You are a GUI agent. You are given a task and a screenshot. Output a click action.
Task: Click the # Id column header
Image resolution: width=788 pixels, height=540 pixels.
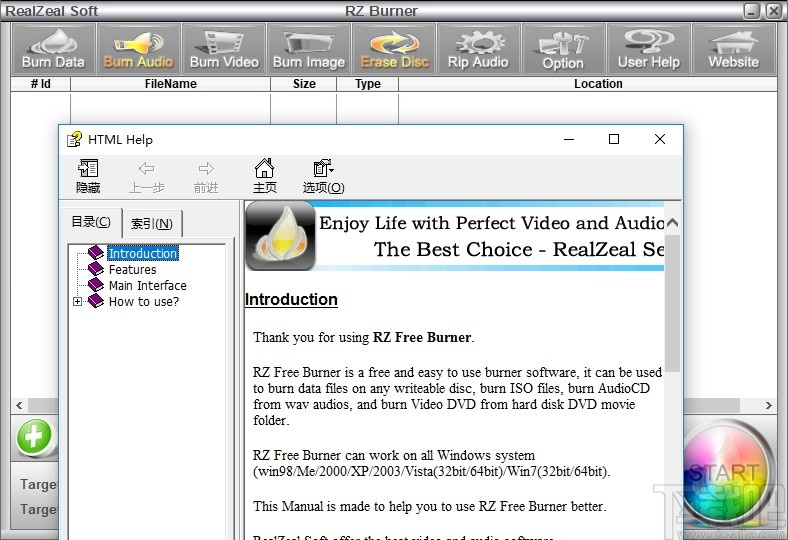pos(41,84)
